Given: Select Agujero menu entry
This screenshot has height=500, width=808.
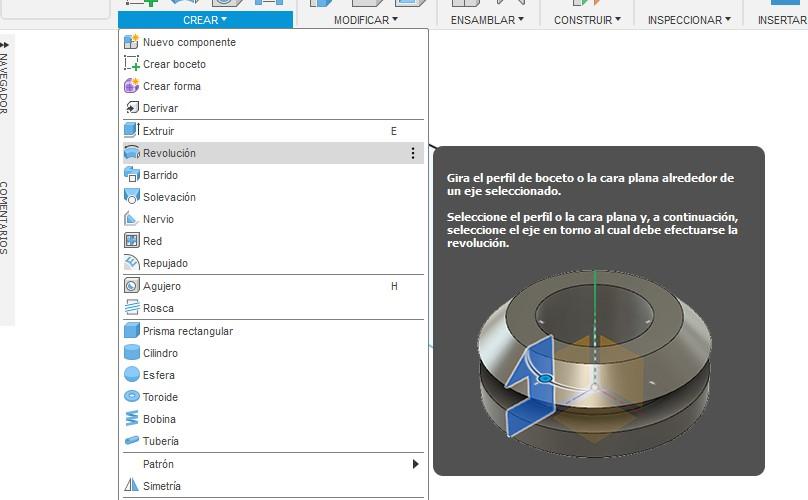Looking at the screenshot, I should [273, 286].
